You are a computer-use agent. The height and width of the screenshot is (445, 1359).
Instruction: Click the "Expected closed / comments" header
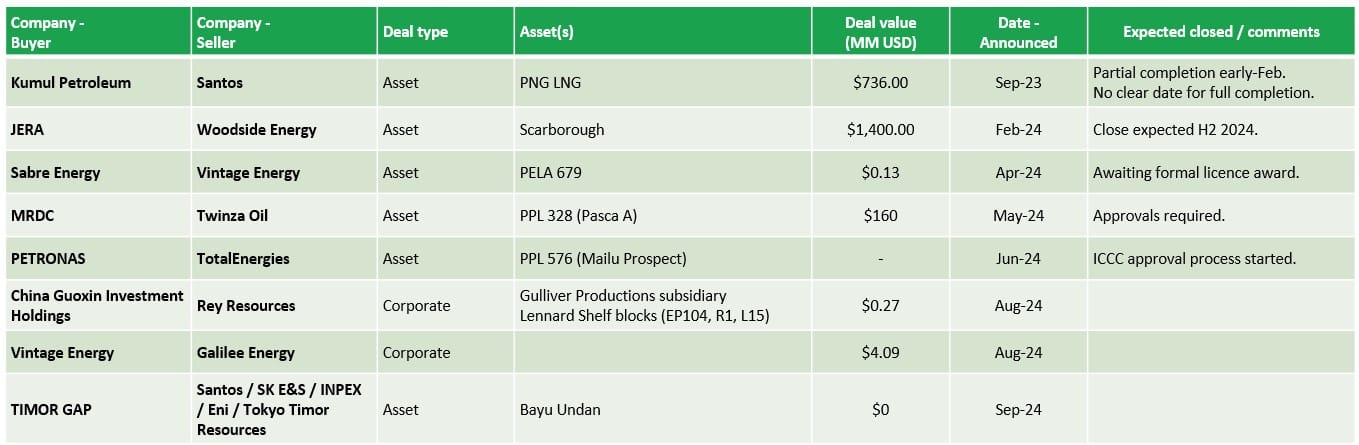(1220, 32)
